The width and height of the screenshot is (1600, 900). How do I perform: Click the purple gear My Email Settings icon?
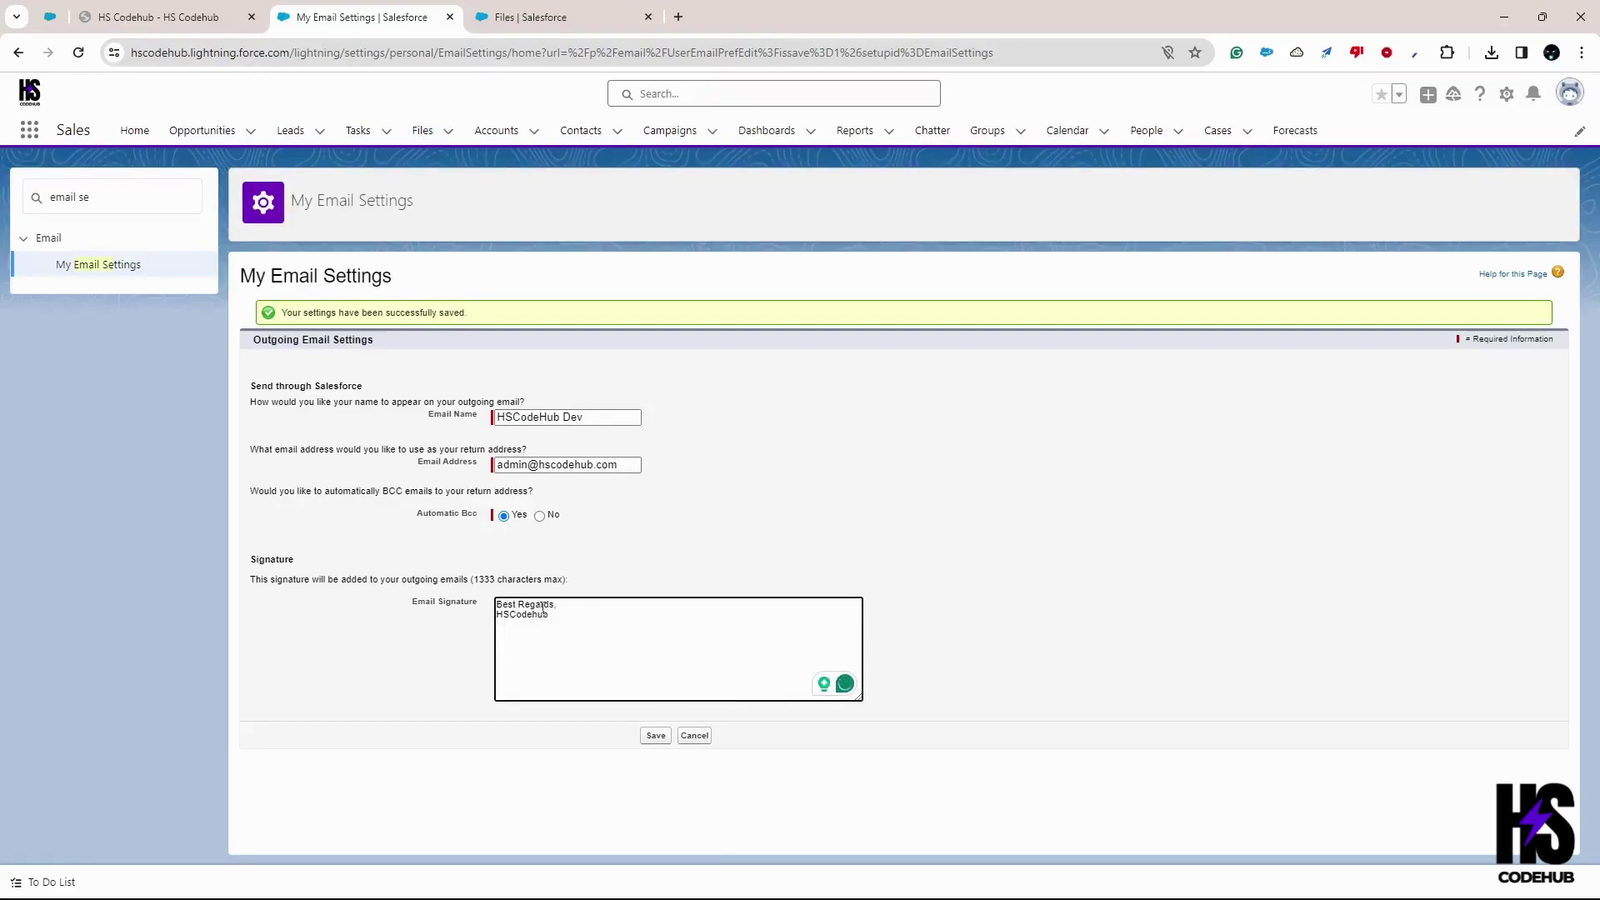point(263,202)
